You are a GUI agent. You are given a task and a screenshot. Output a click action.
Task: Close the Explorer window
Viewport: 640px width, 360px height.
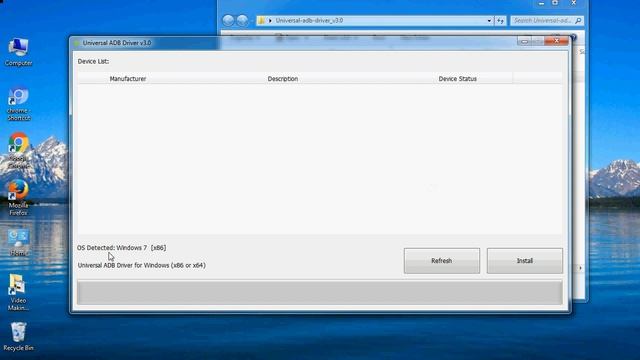pos(573,3)
